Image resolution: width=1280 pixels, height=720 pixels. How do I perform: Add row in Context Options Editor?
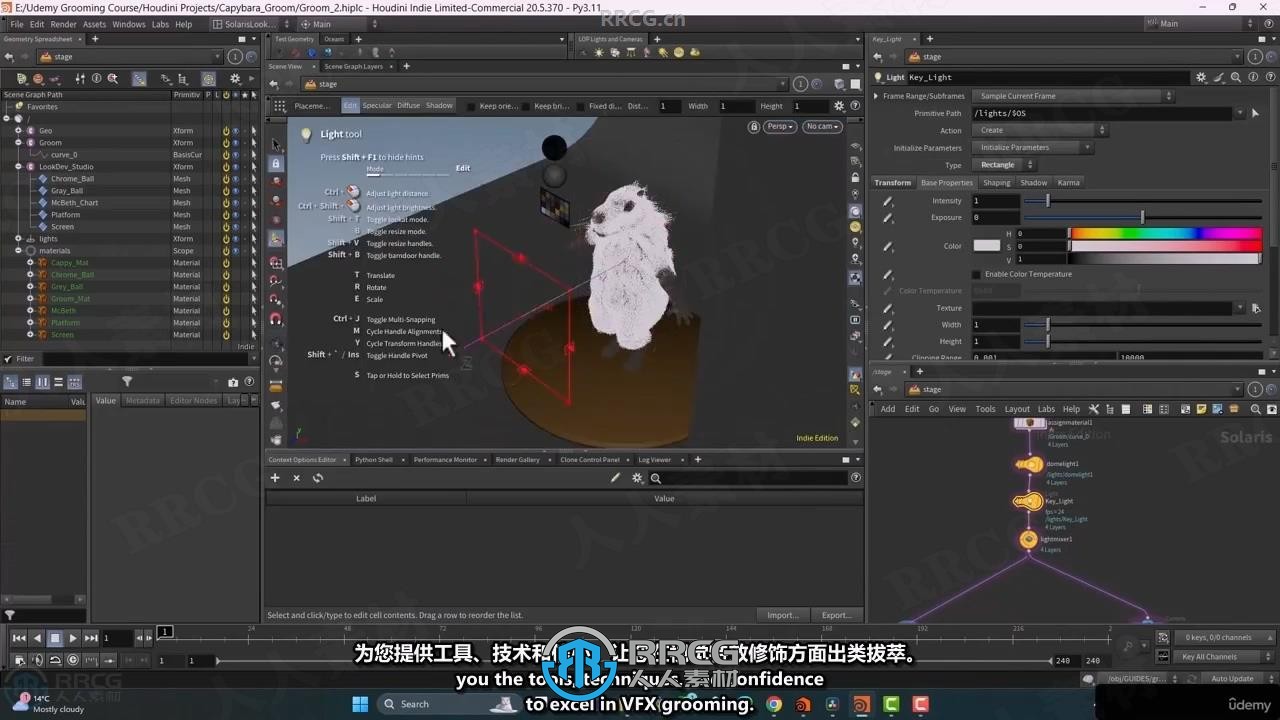[275, 478]
